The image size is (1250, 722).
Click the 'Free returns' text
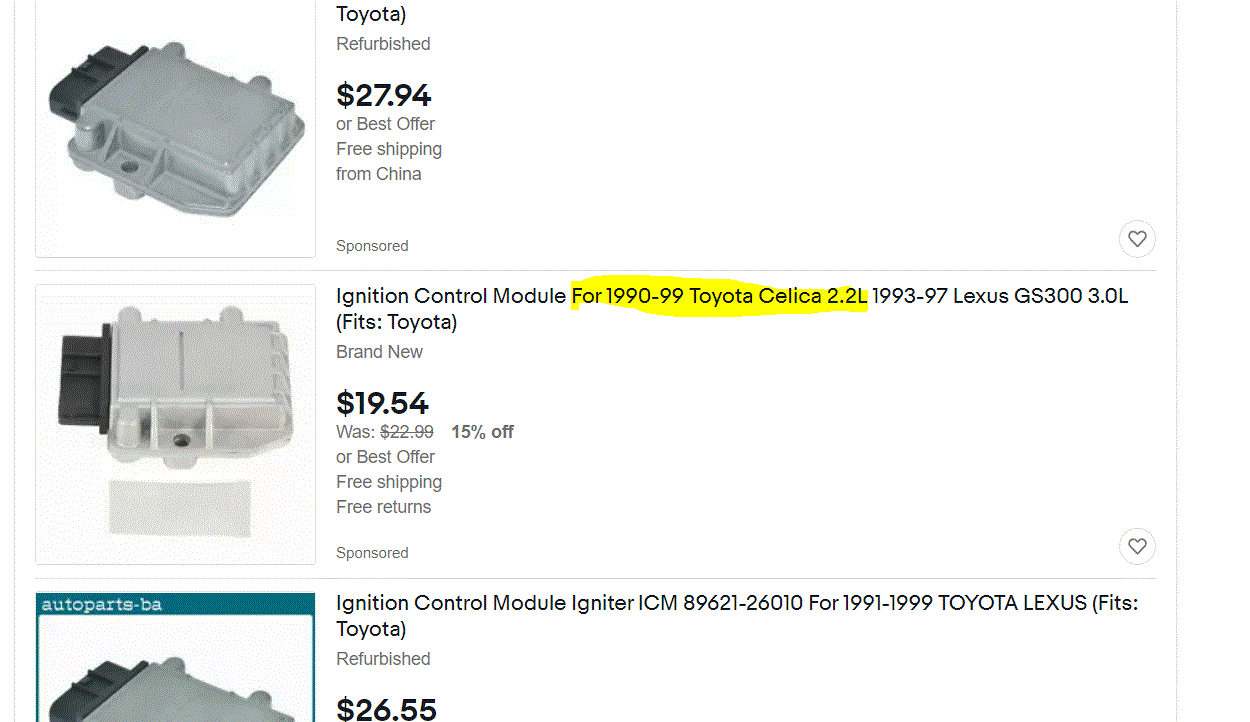tap(383, 507)
